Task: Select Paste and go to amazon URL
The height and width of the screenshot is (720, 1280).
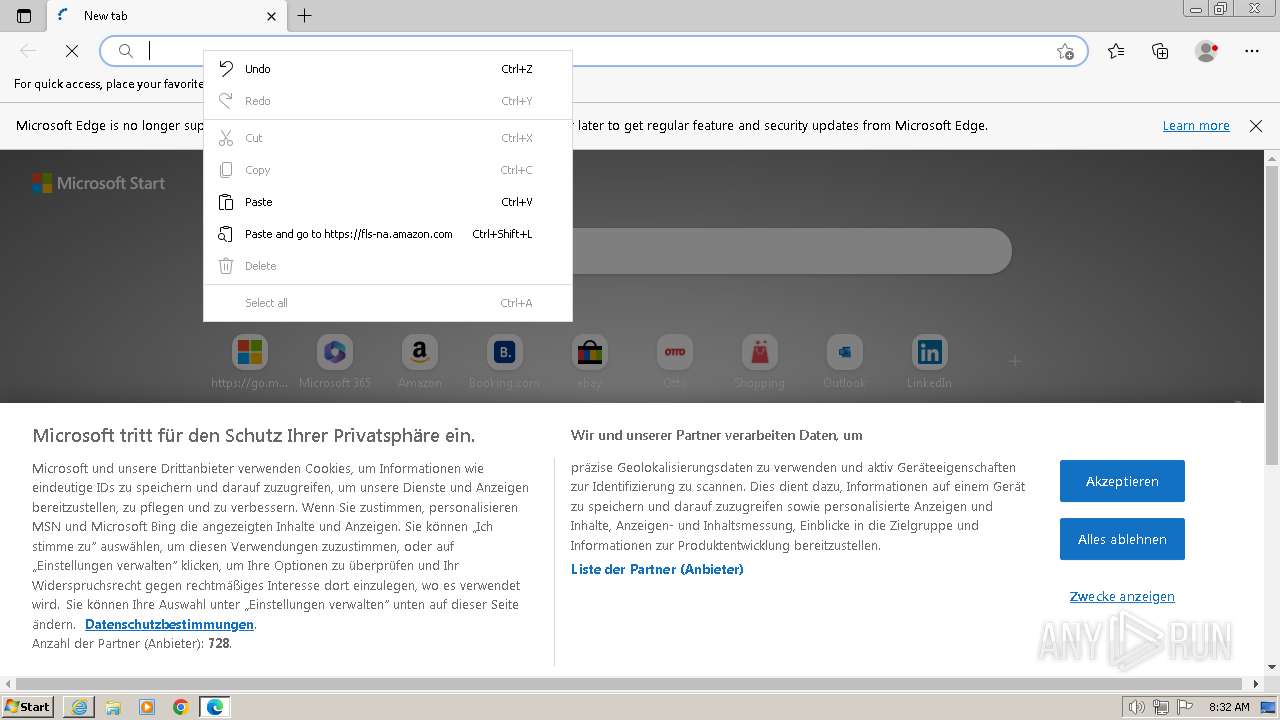Action: pos(388,234)
